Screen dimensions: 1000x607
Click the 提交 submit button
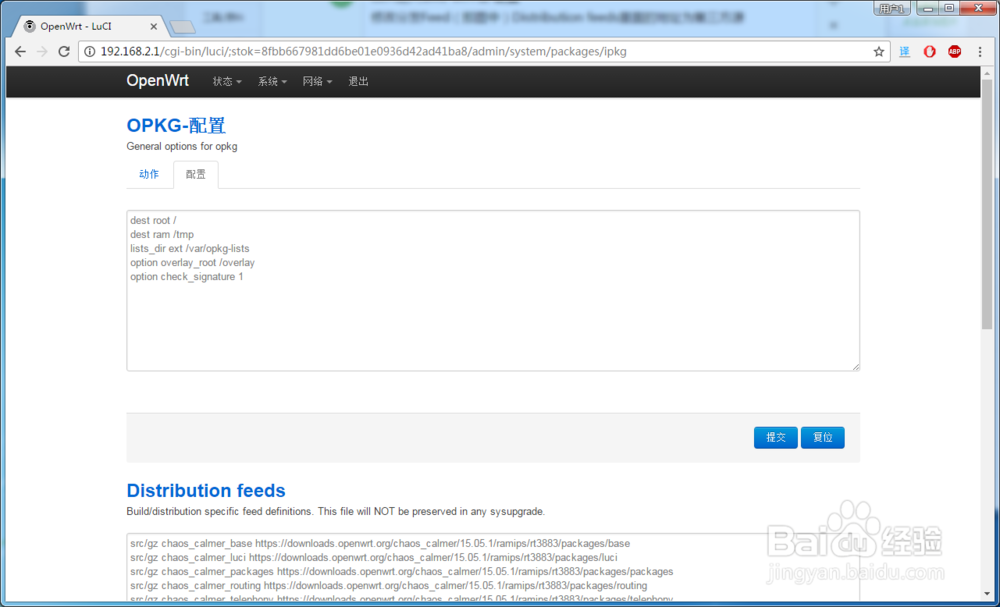tap(776, 437)
